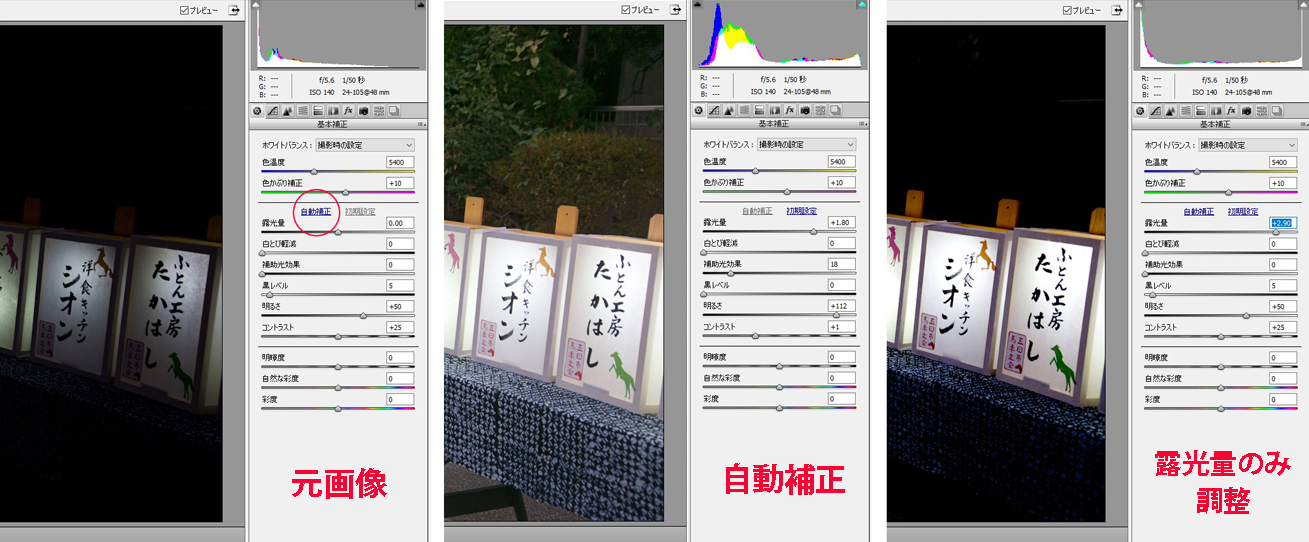Open fx Effects tab in 露光量のみ調整 panel
1309x542 pixels.
(1231, 110)
